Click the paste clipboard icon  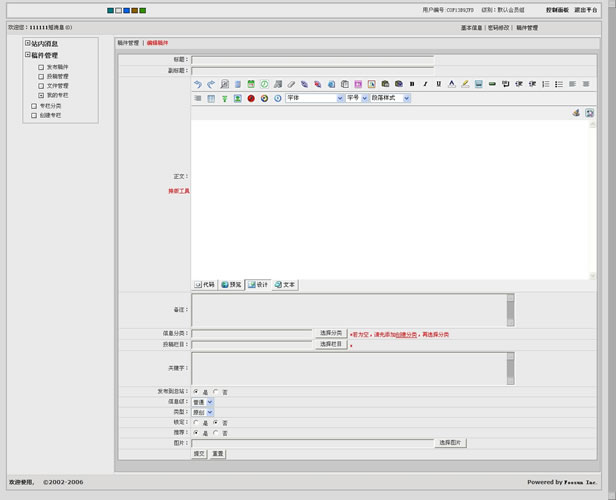coord(345,84)
